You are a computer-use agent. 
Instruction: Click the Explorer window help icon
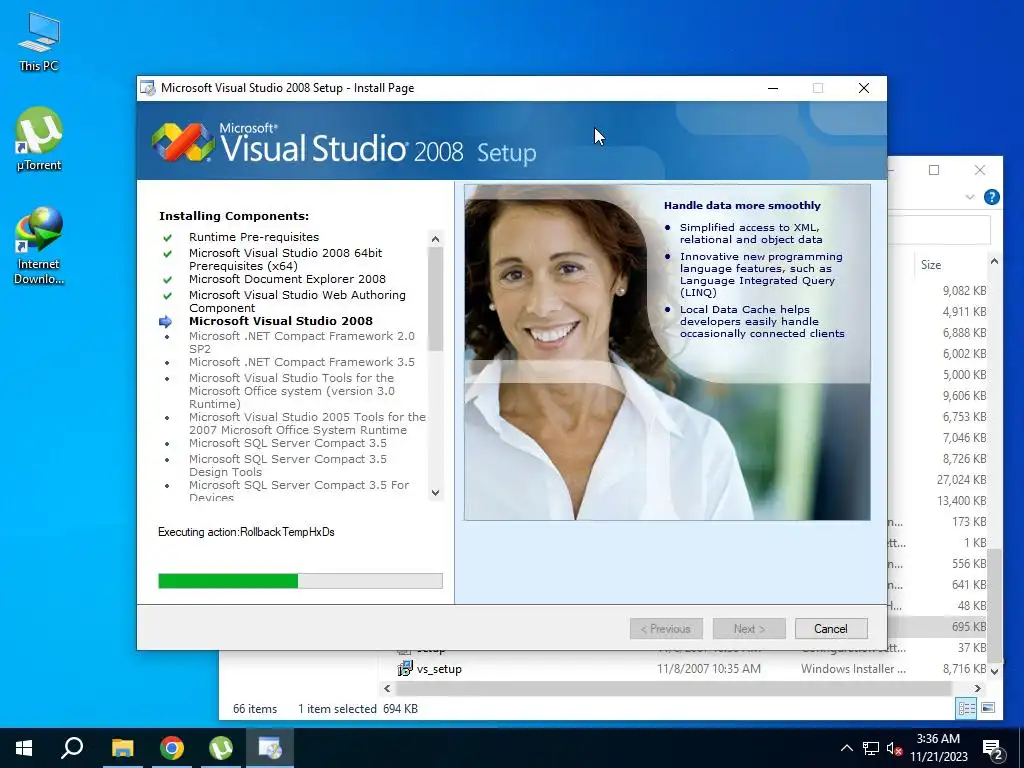(991, 197)
